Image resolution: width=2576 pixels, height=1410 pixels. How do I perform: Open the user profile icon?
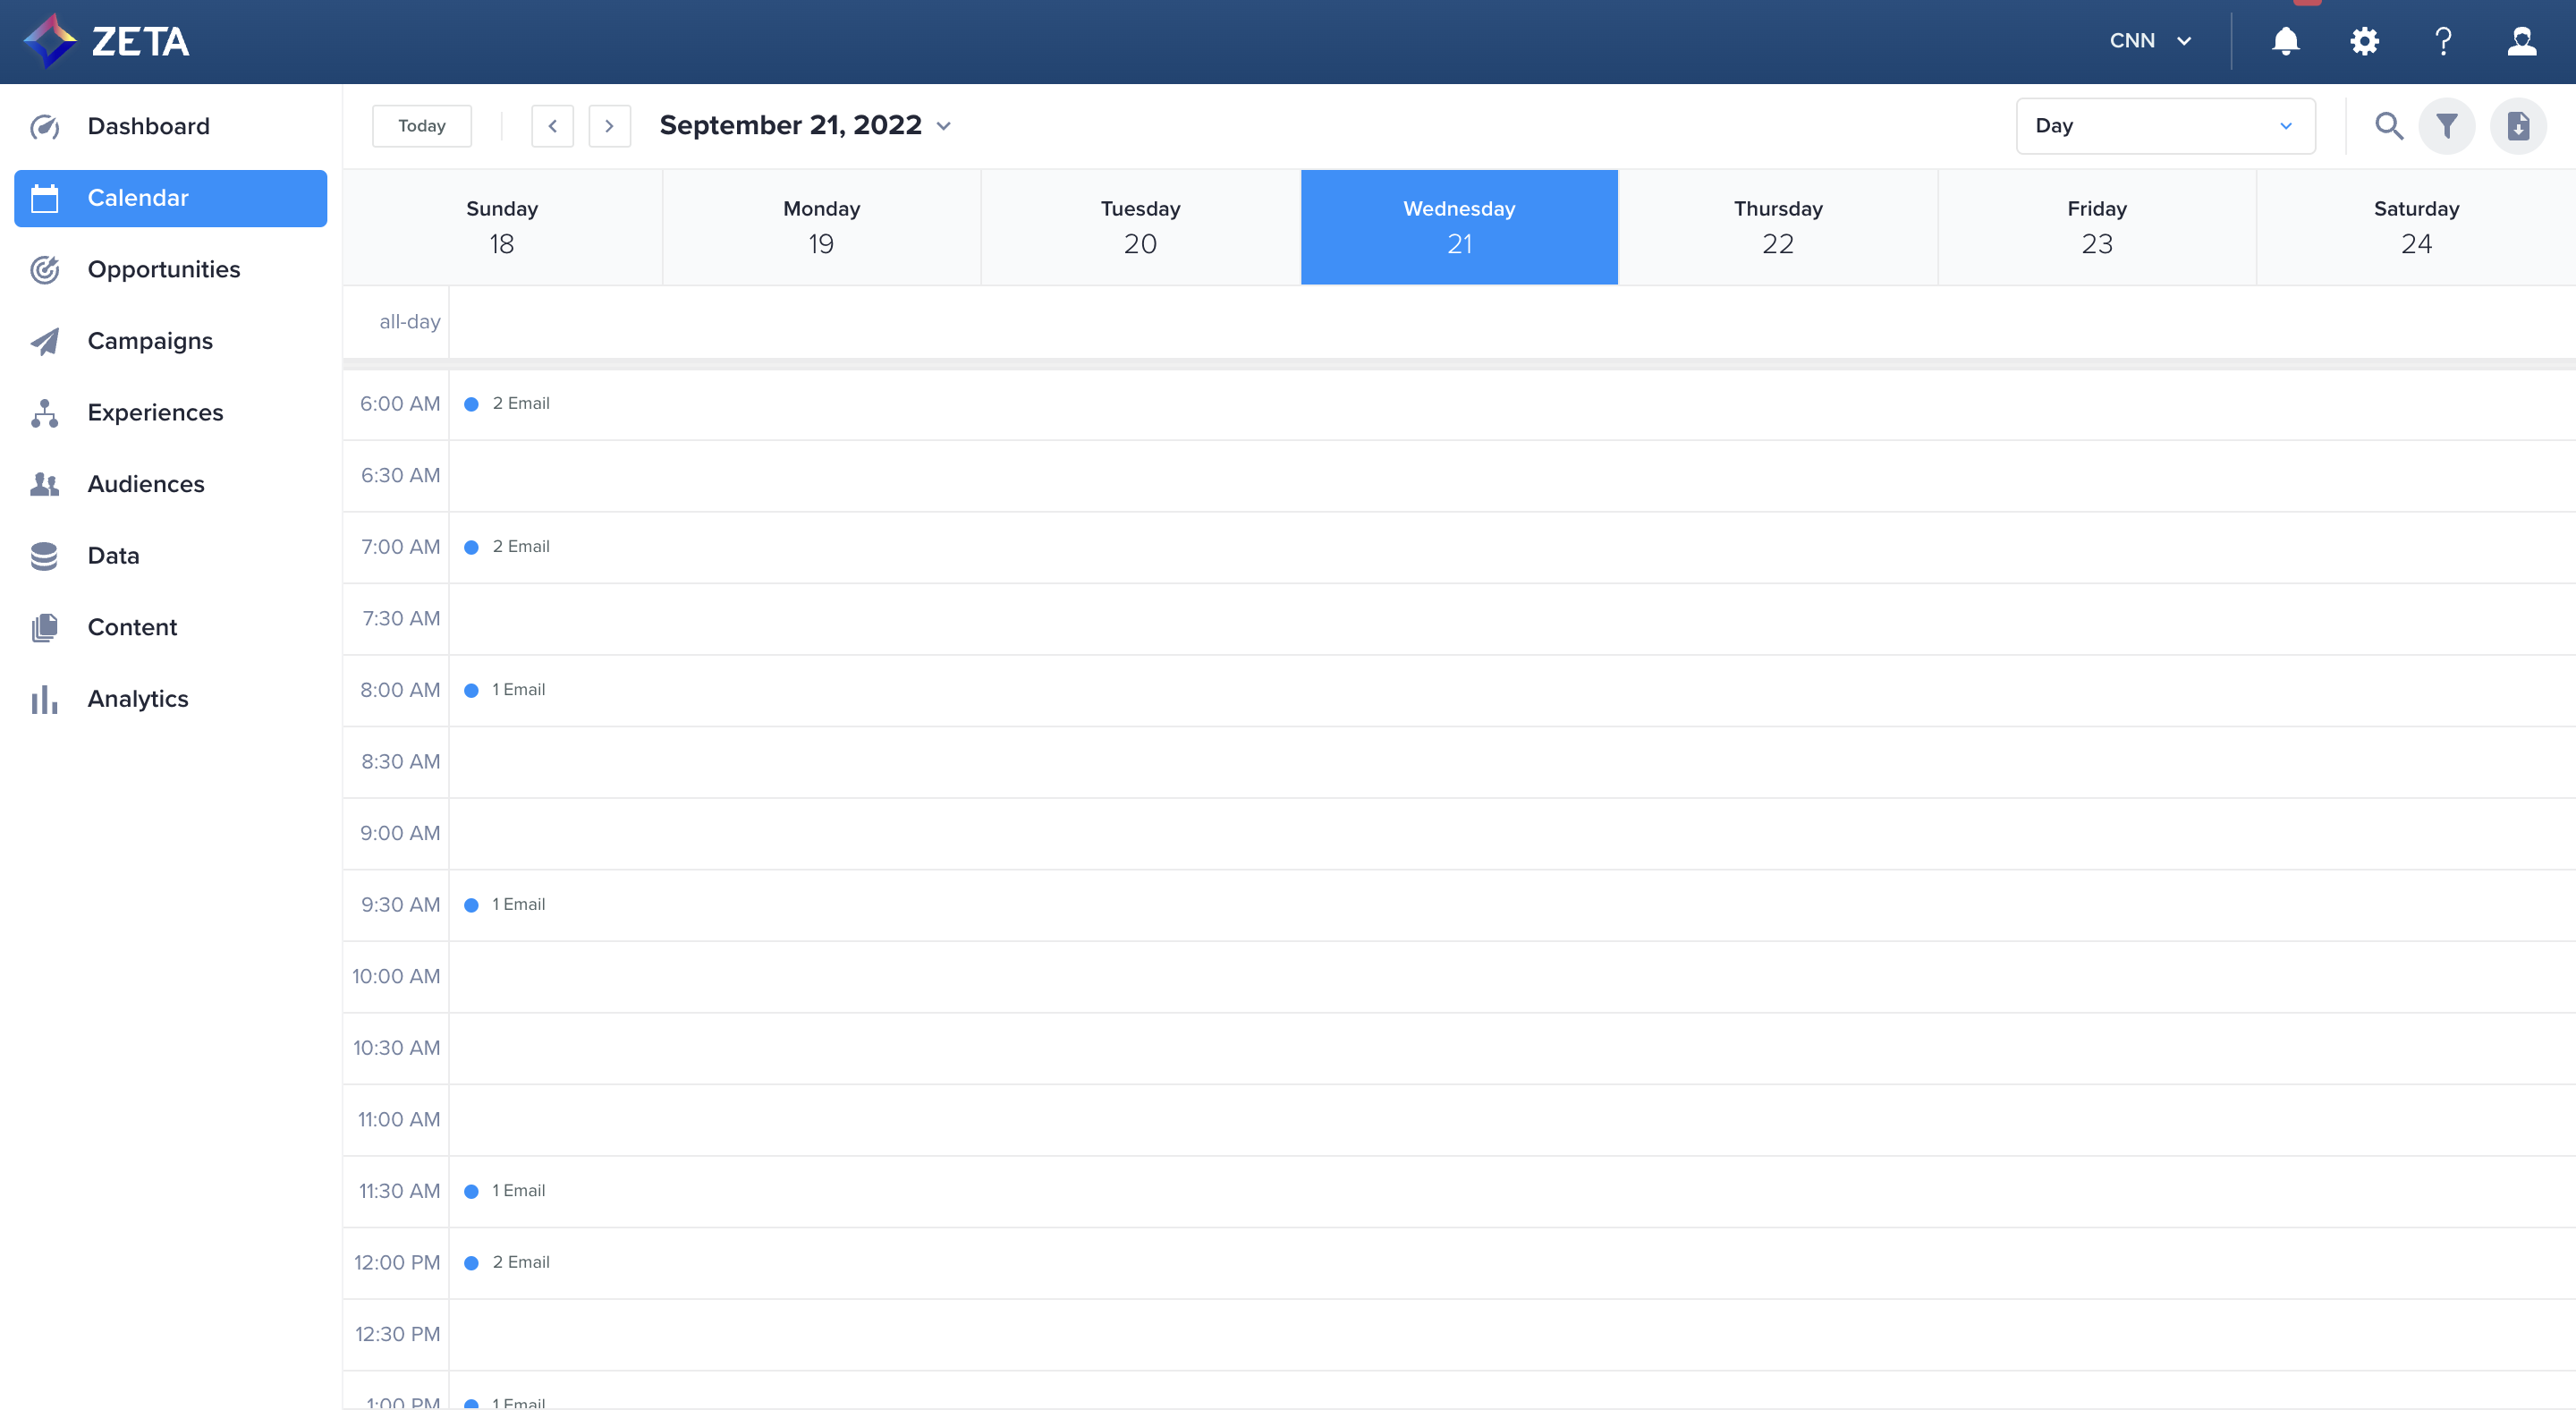pos(2521,41)
